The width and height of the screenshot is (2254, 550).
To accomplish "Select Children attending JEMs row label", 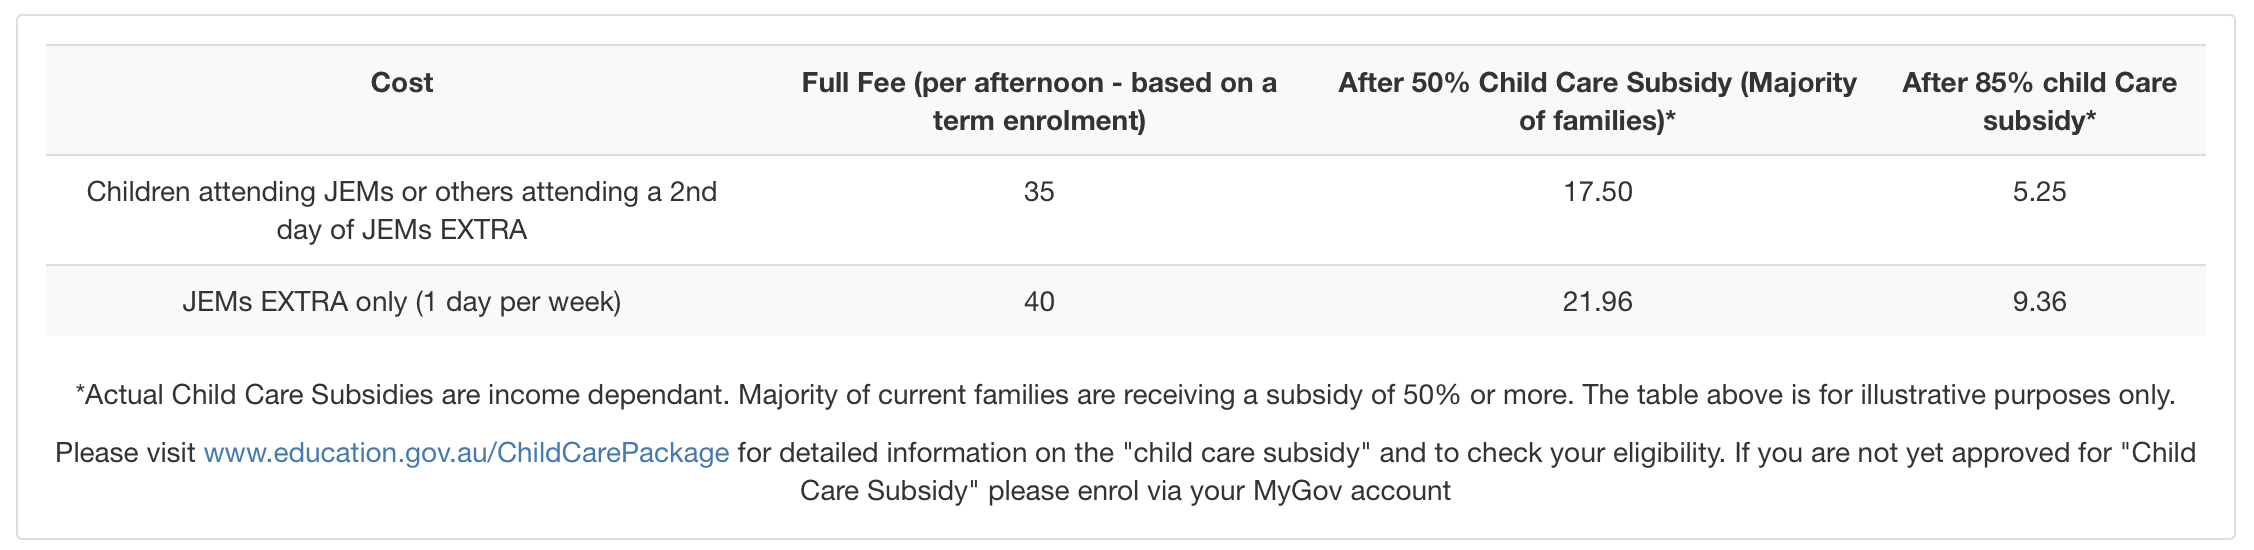I will tap(401, 211).
